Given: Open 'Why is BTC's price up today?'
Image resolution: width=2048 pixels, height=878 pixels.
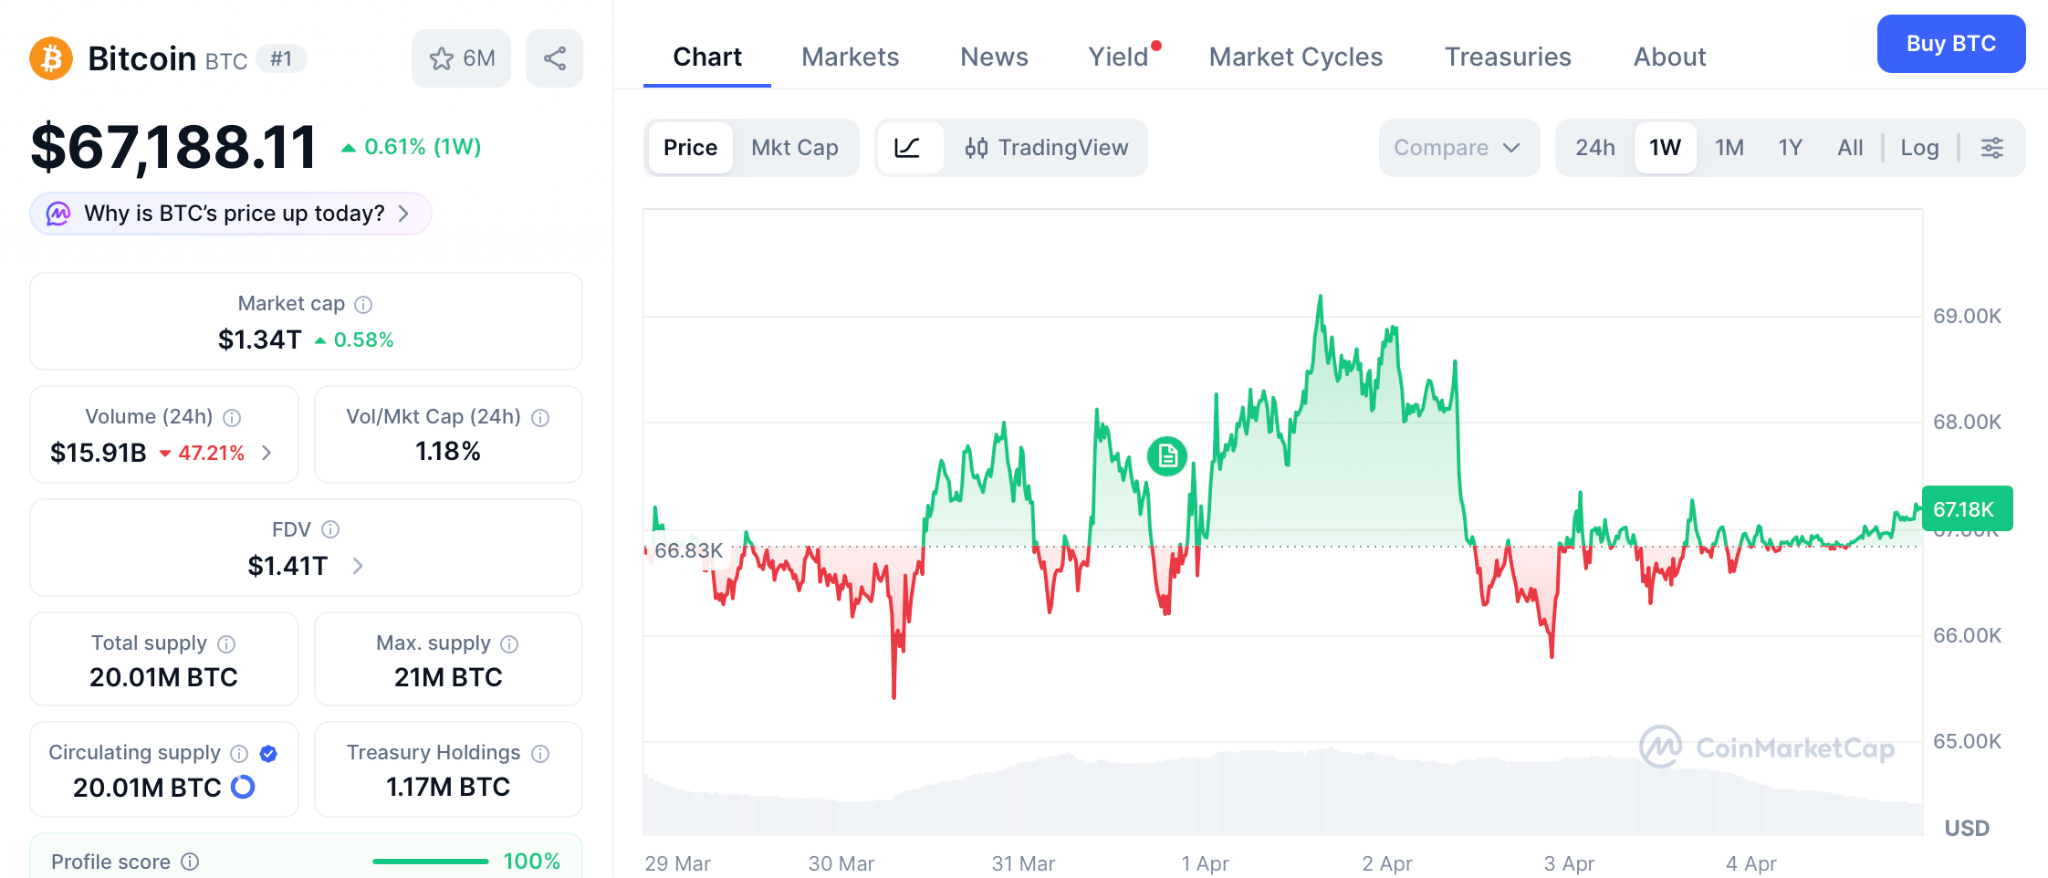Looking at the screenshot, I should (233, 214).
